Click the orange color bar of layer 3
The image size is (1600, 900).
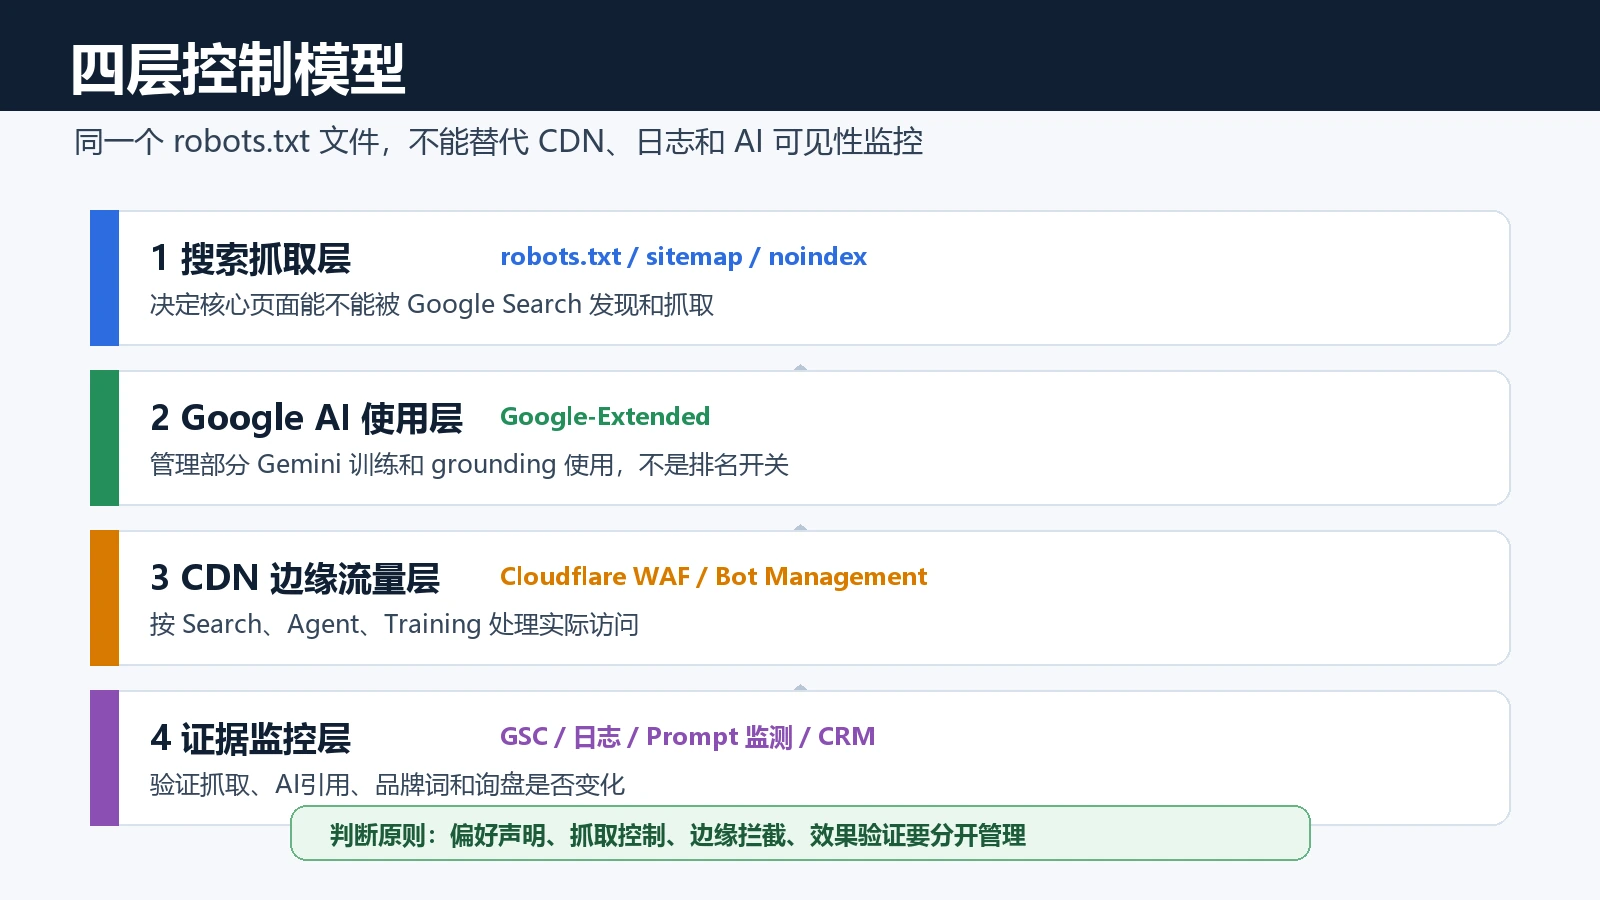coord(104,598)
